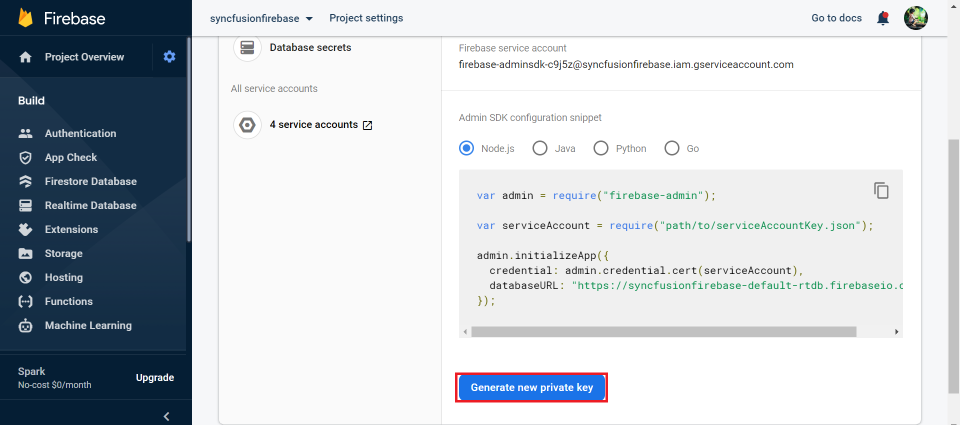The height and width of the screenshot is (425, 960).
Task: Click the snippet scrollbar right arrow
Action: pos(896,331)
